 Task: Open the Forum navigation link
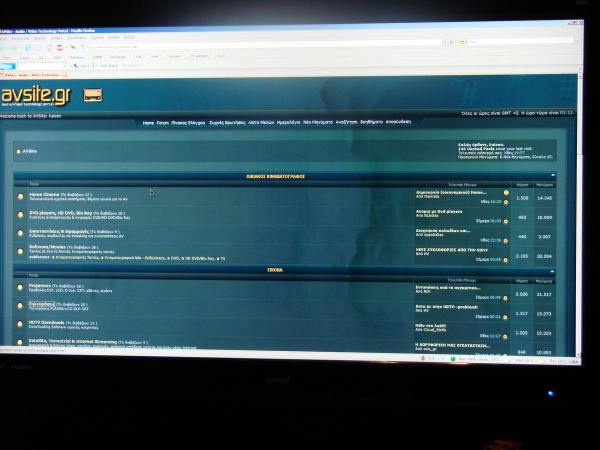click(163, 123)
